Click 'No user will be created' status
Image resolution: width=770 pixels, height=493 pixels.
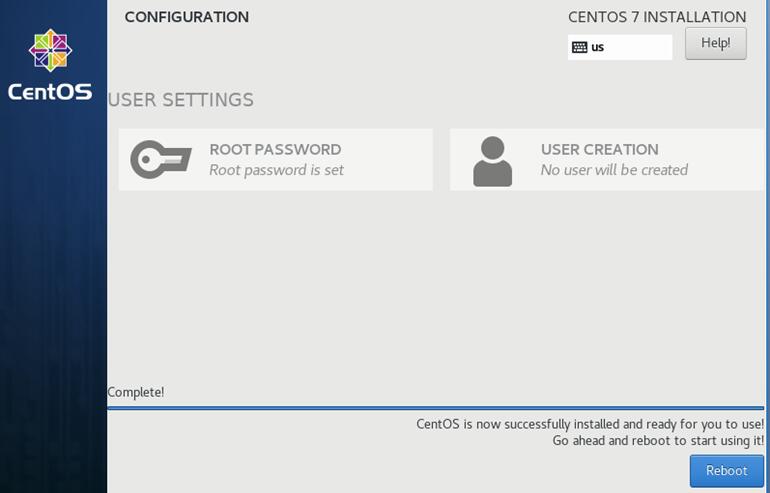[x=614, y=170]
